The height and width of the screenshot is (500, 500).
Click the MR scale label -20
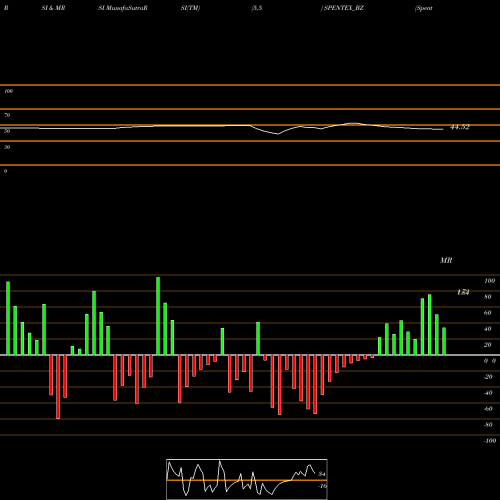coord(488,377)
